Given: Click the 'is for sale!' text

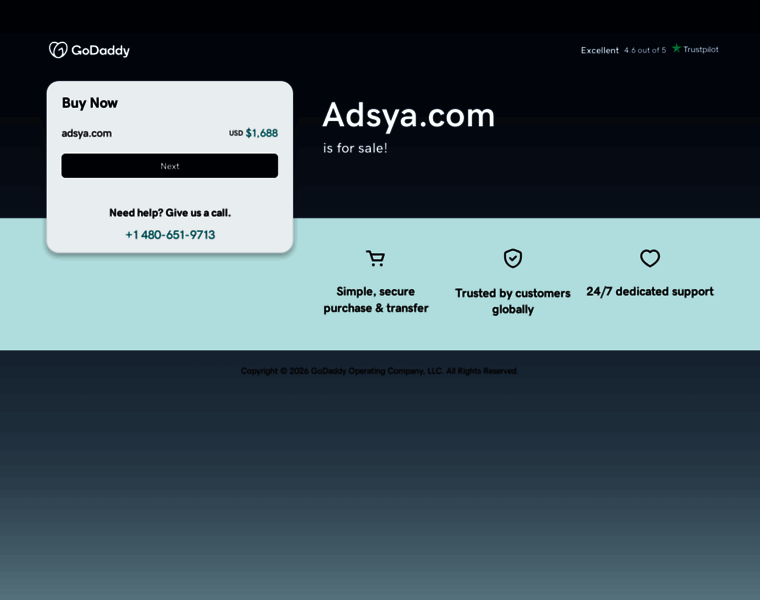Looking at the screenshot, I should pos(355,148).
